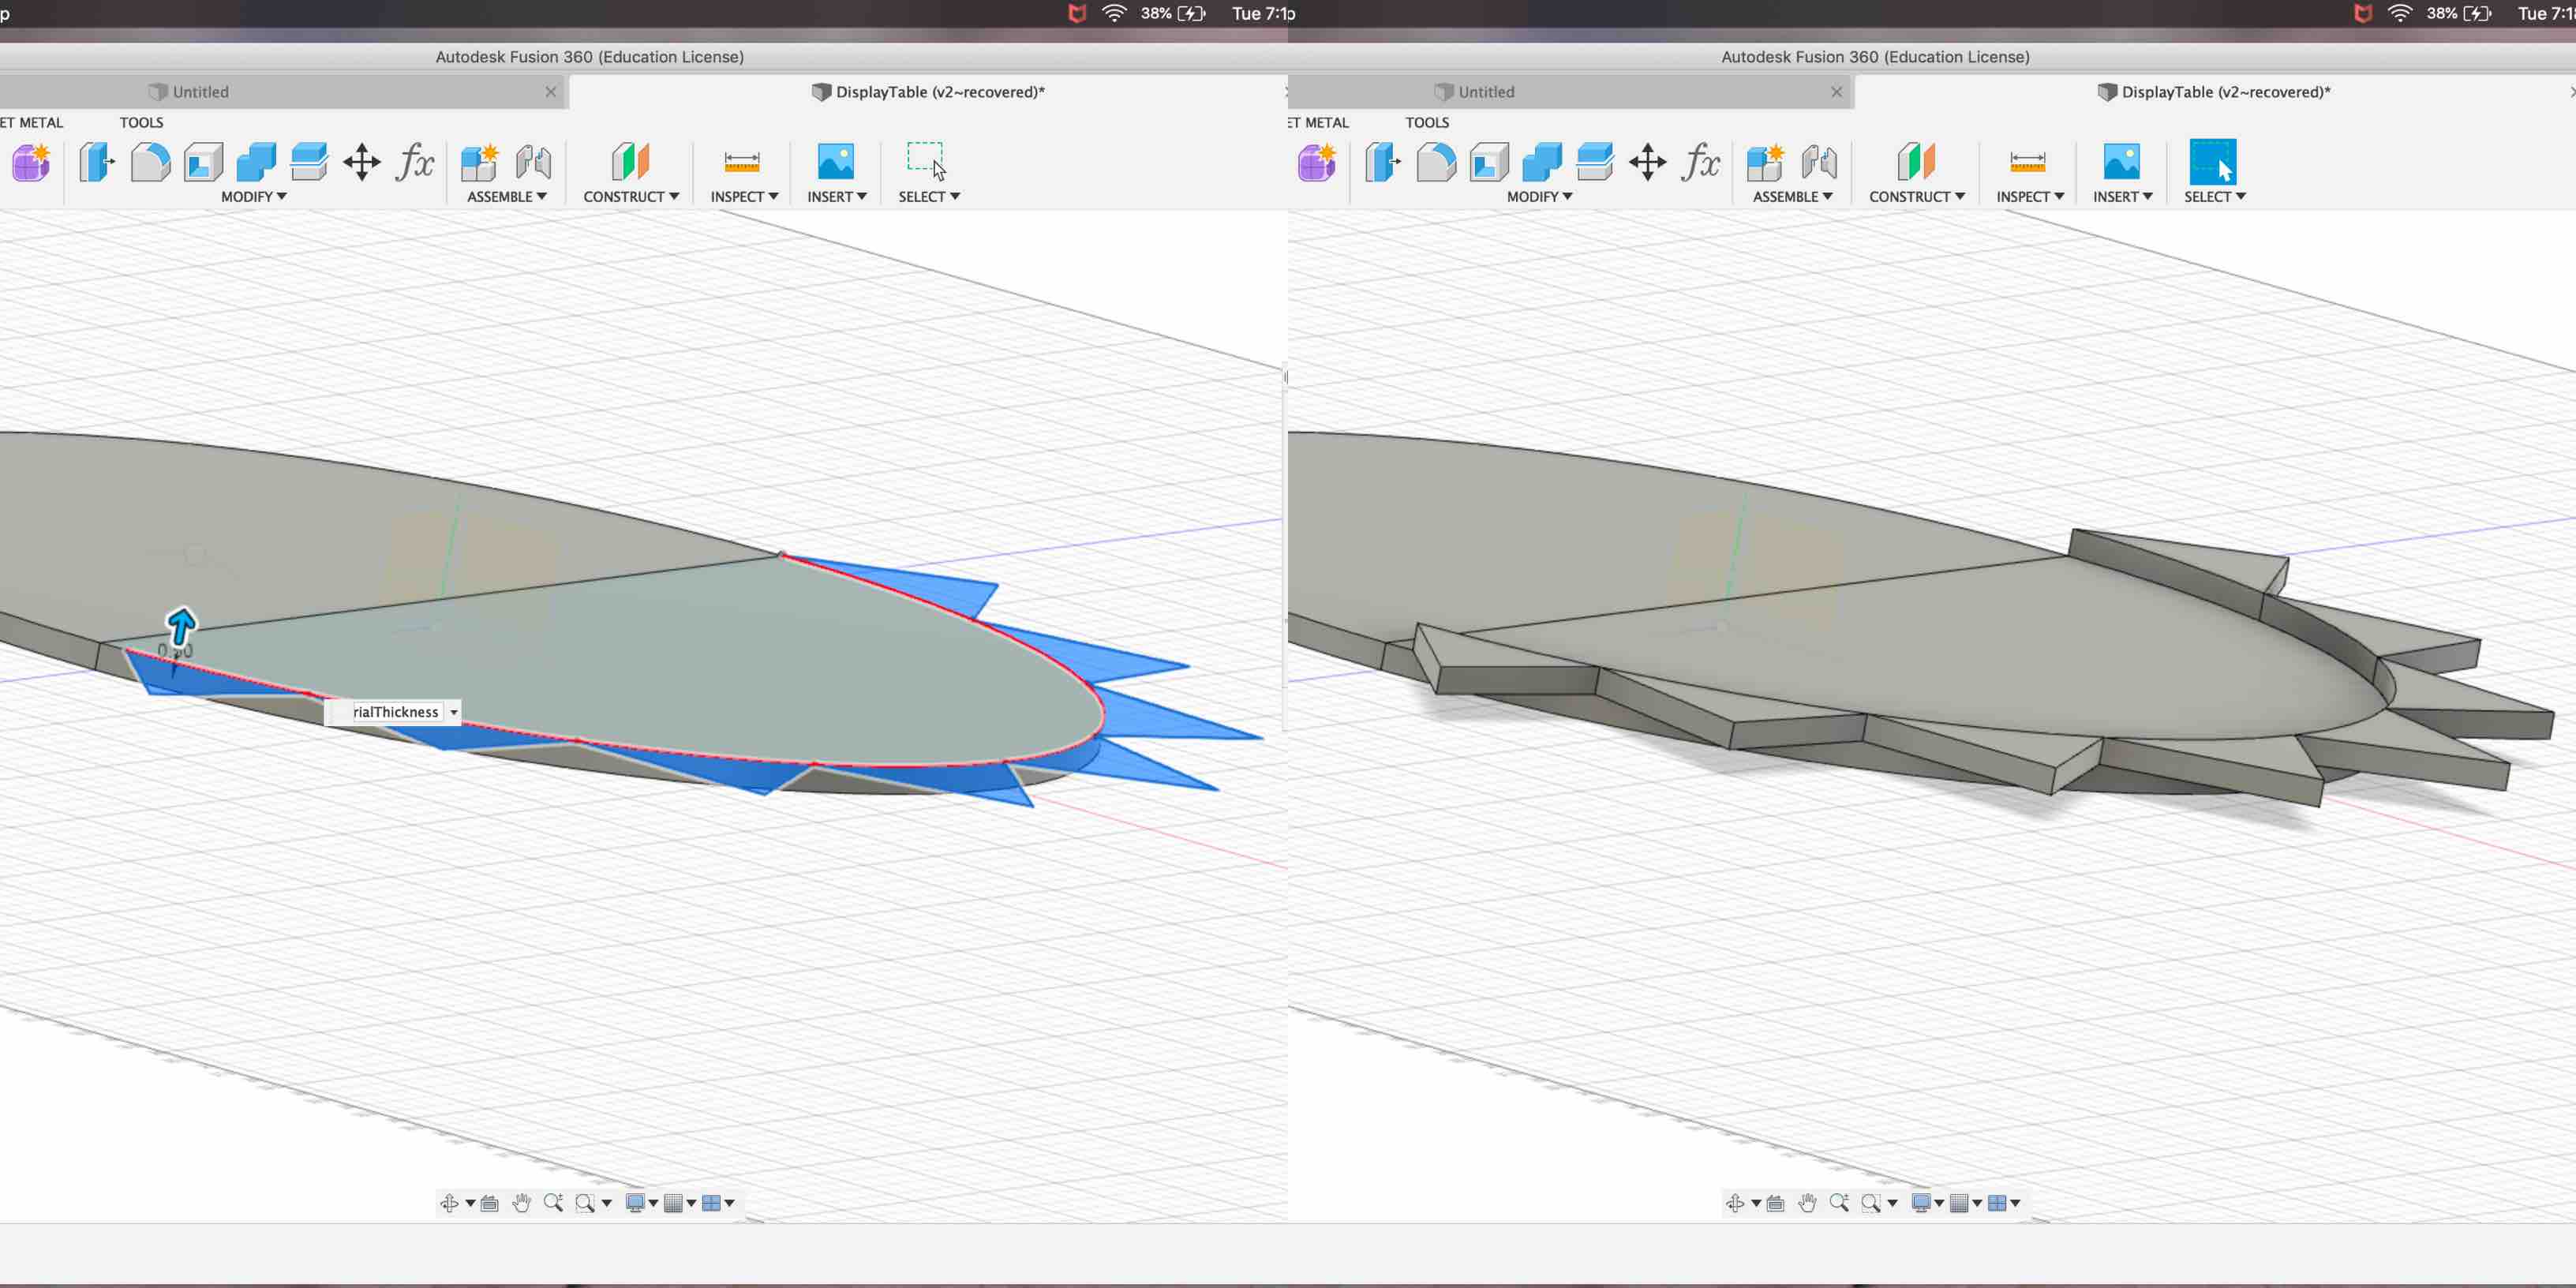Expand the MODIFY dropdown menu

pyautogui.click(x=255, y=196)
